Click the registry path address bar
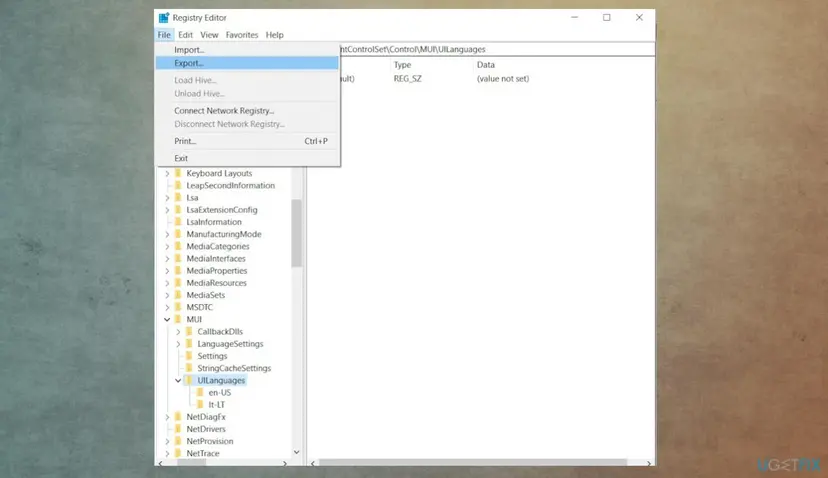This screenshot has width=828, height=478. (496, 49)
